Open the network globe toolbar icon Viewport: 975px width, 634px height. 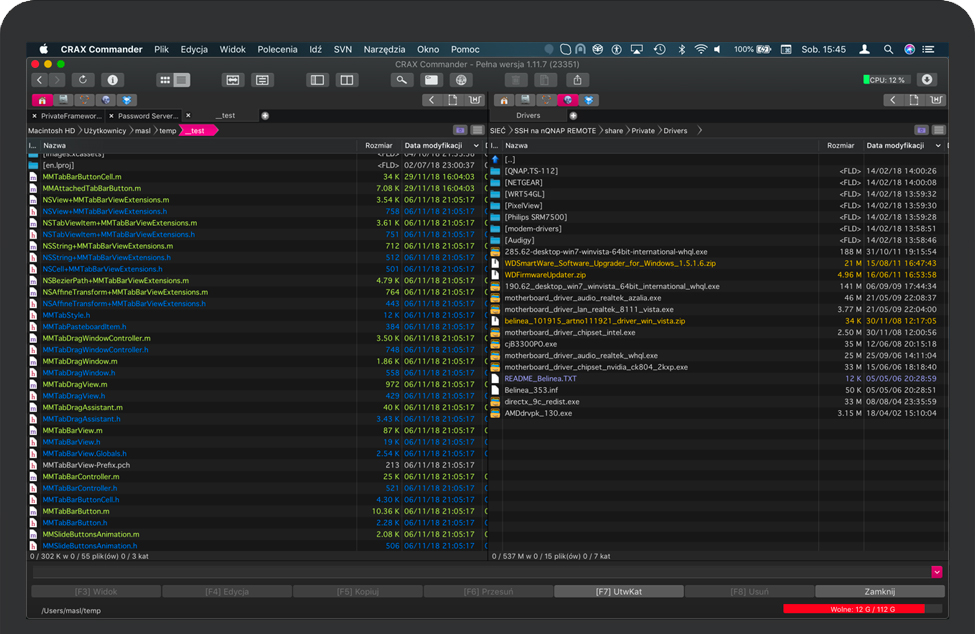click(x=461, y=80)
